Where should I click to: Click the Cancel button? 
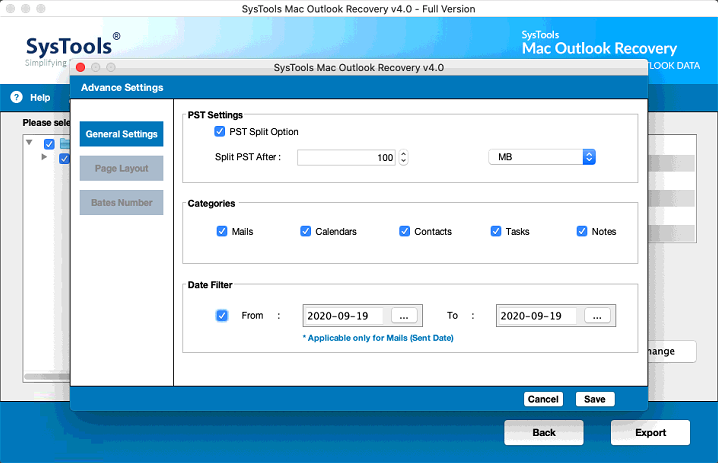point(543,399)
